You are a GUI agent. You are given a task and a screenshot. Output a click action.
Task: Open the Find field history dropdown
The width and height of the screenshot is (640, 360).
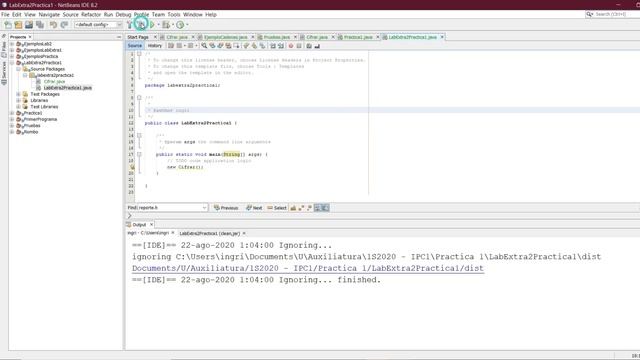[204, 208]
